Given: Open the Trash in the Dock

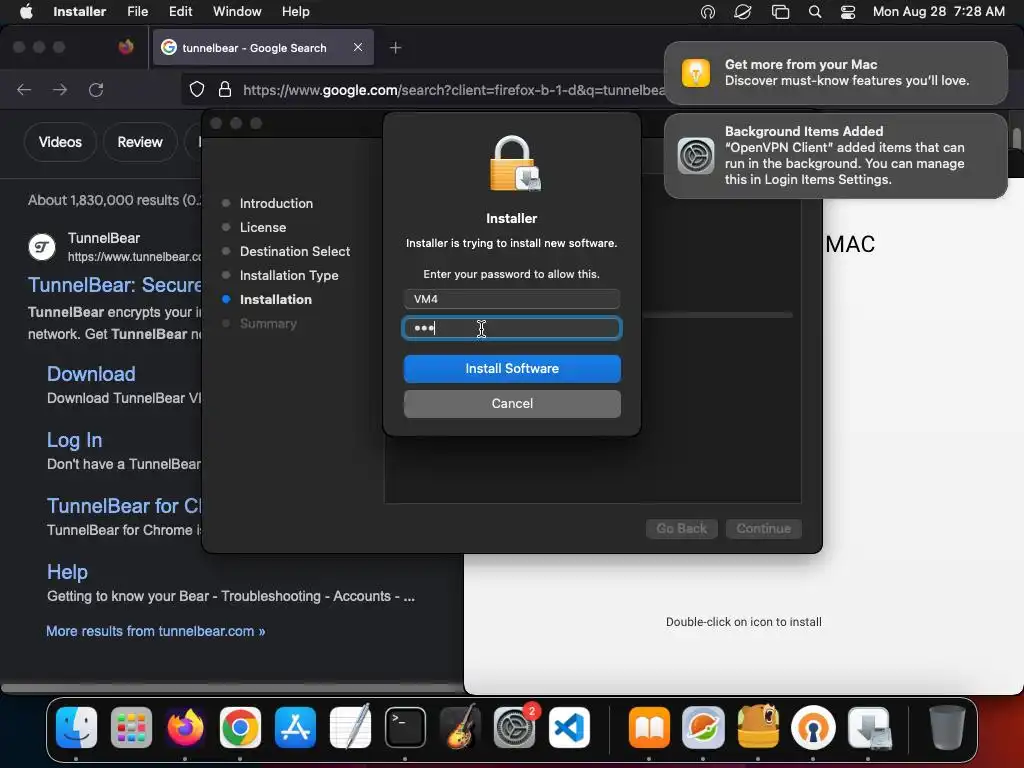Looking at the screenshot, I should (947, 727).
